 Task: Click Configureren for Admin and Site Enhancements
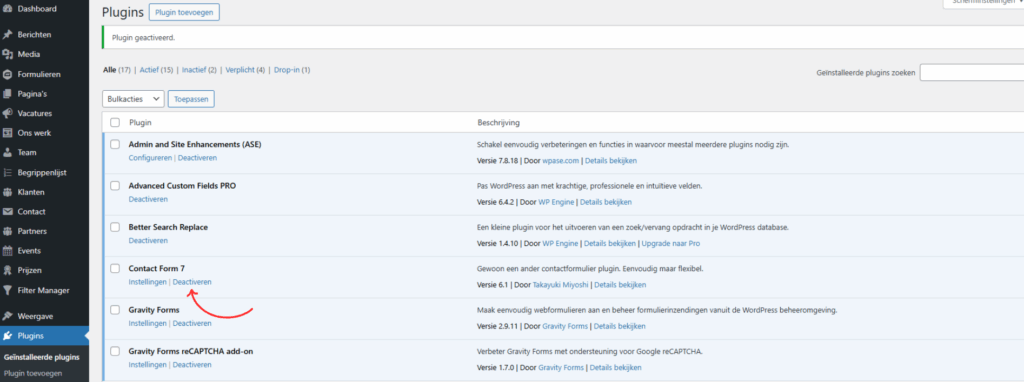click(x=150, y=158)
